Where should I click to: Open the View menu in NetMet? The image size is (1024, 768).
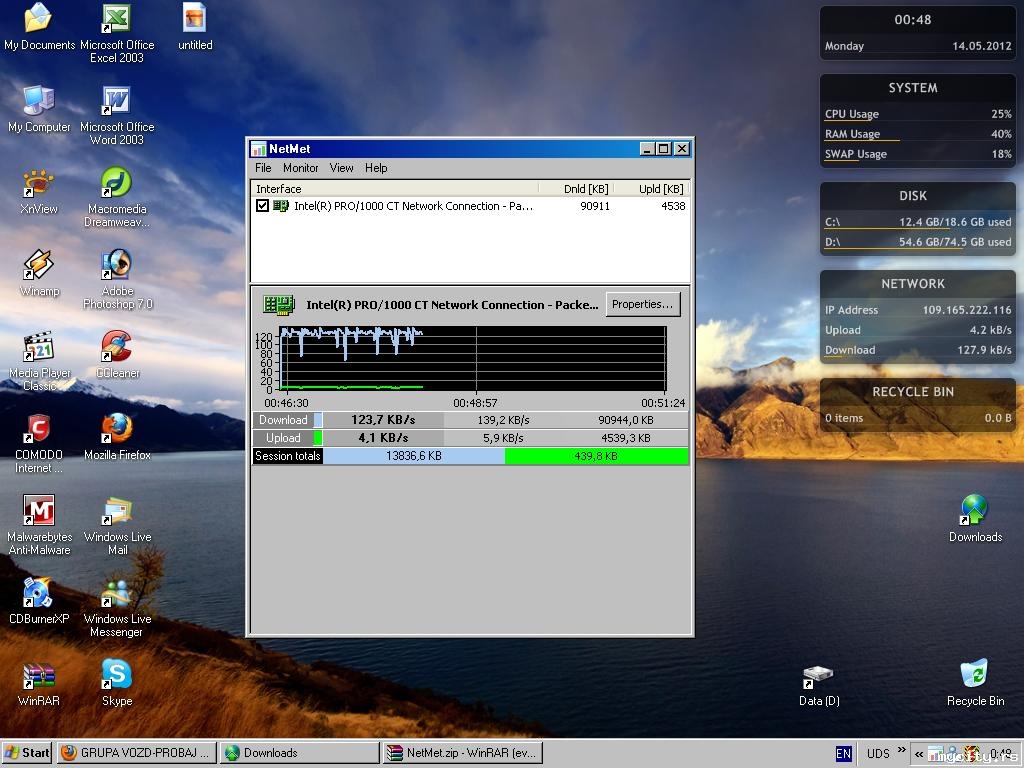[341, 168]
